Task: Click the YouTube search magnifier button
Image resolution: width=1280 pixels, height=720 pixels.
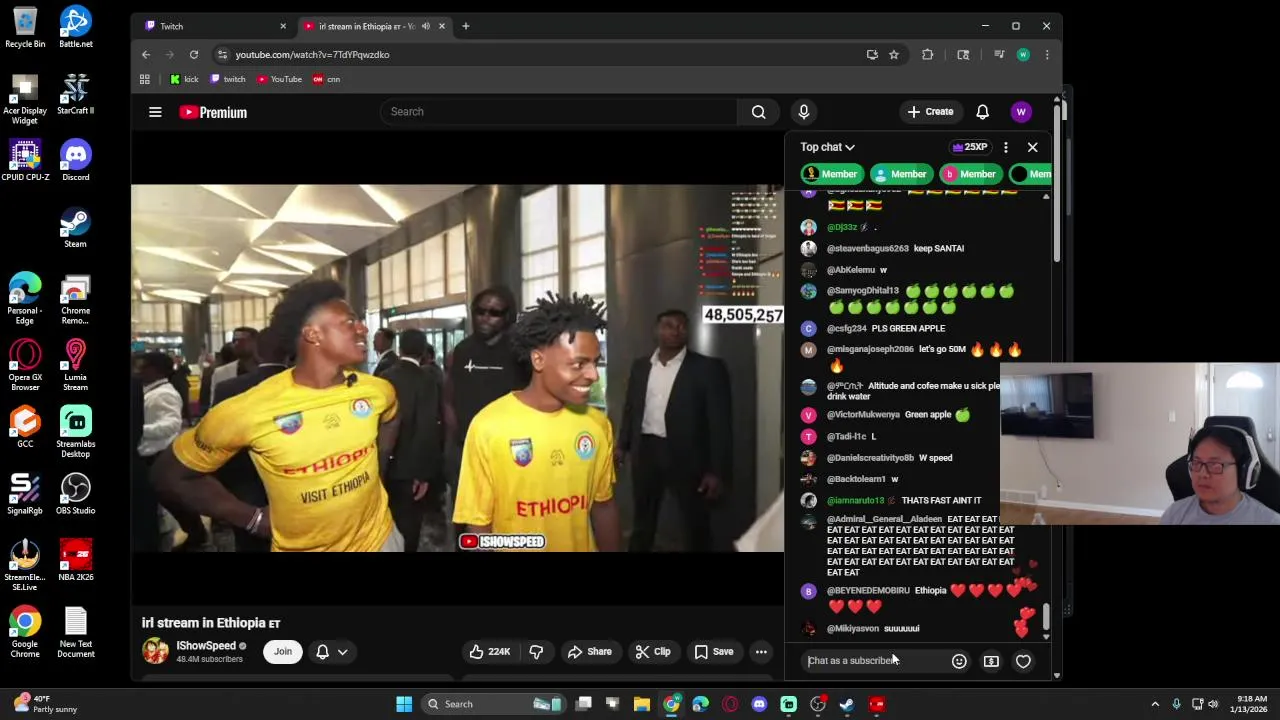Action: click(759, 112)
